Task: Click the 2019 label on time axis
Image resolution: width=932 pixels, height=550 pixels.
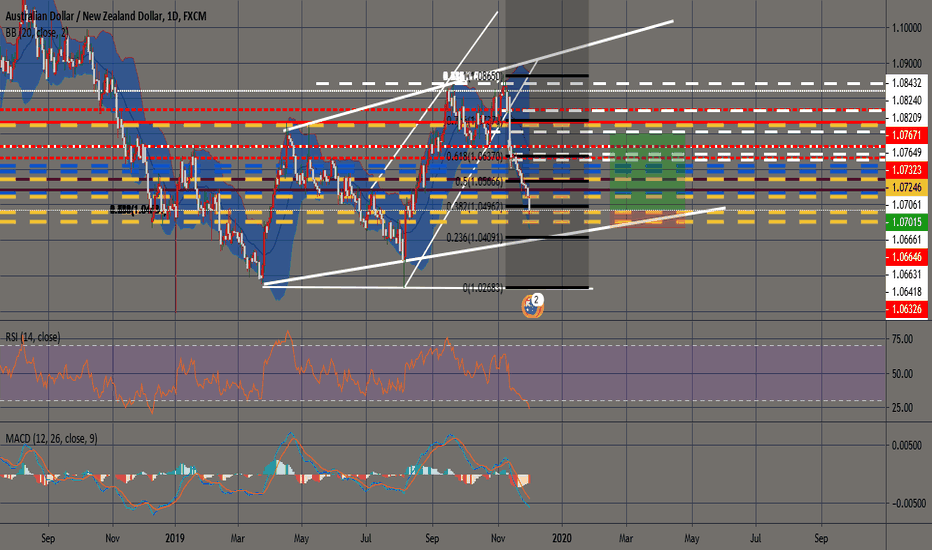Action: [175, 537]
